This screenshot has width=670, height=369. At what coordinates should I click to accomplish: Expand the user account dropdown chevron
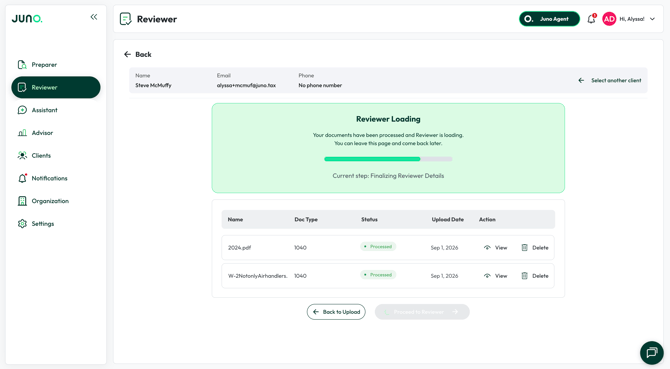[652, 19]
